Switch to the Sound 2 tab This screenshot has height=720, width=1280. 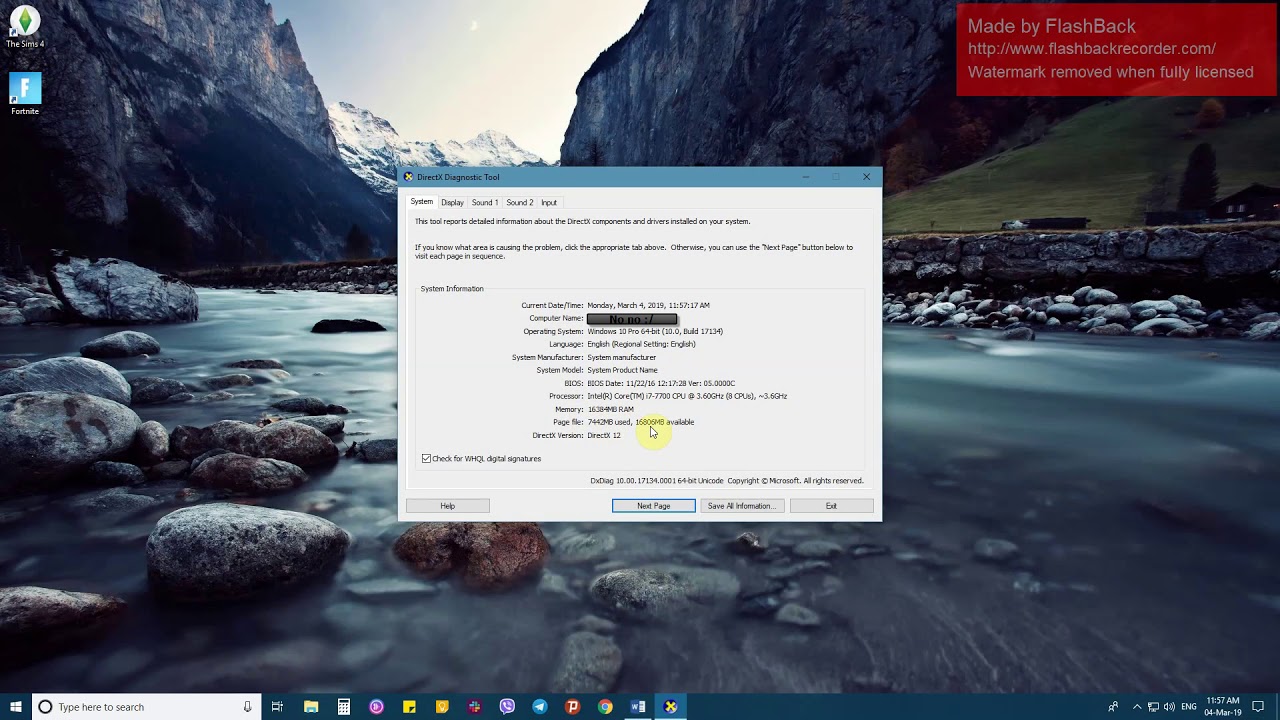(x=520, y=202)
